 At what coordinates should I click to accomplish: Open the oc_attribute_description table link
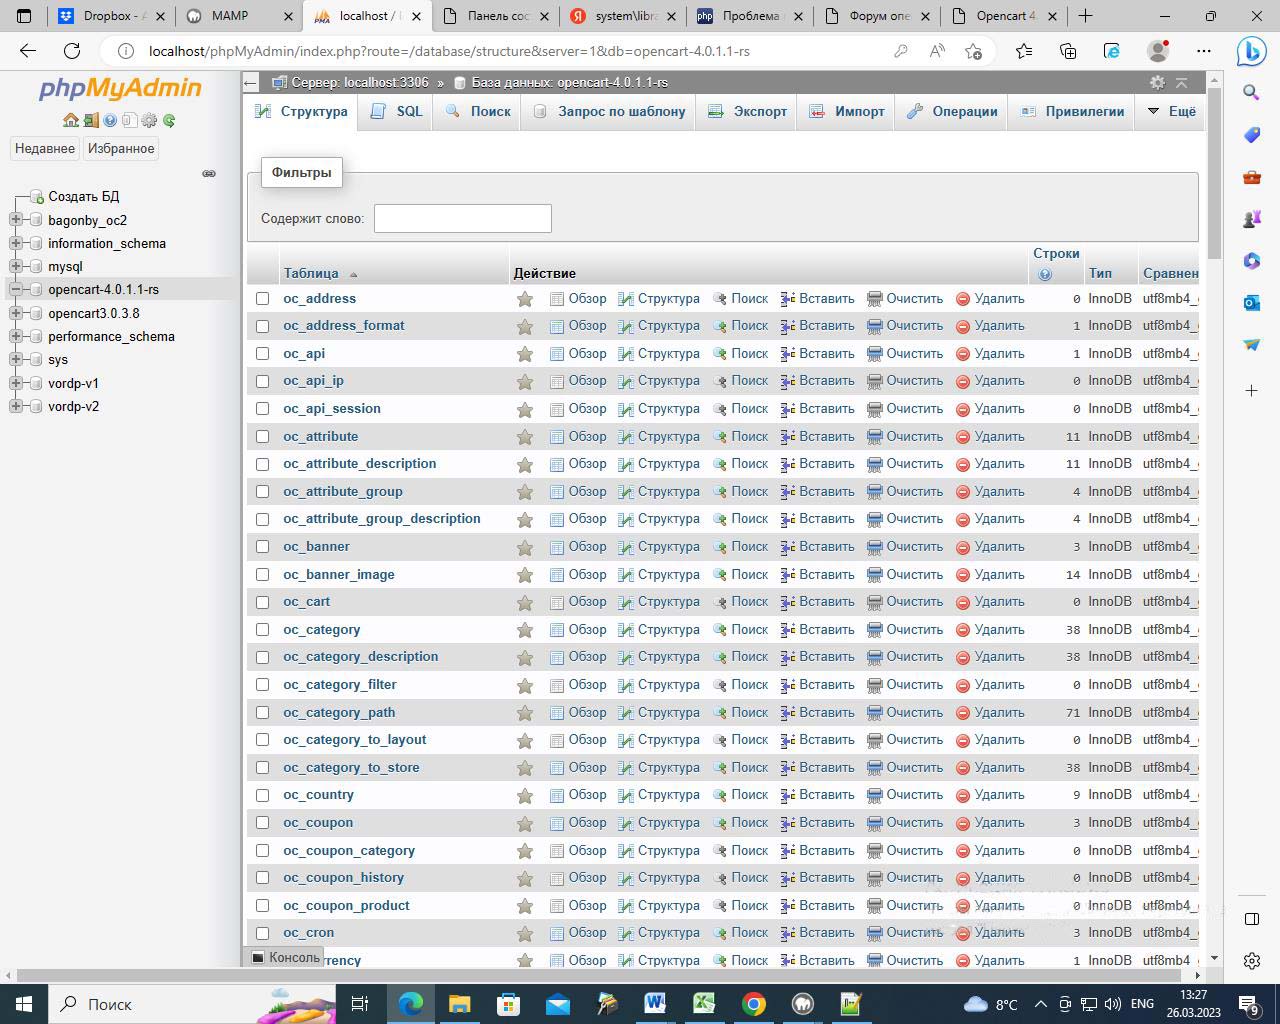pos(359,464)
